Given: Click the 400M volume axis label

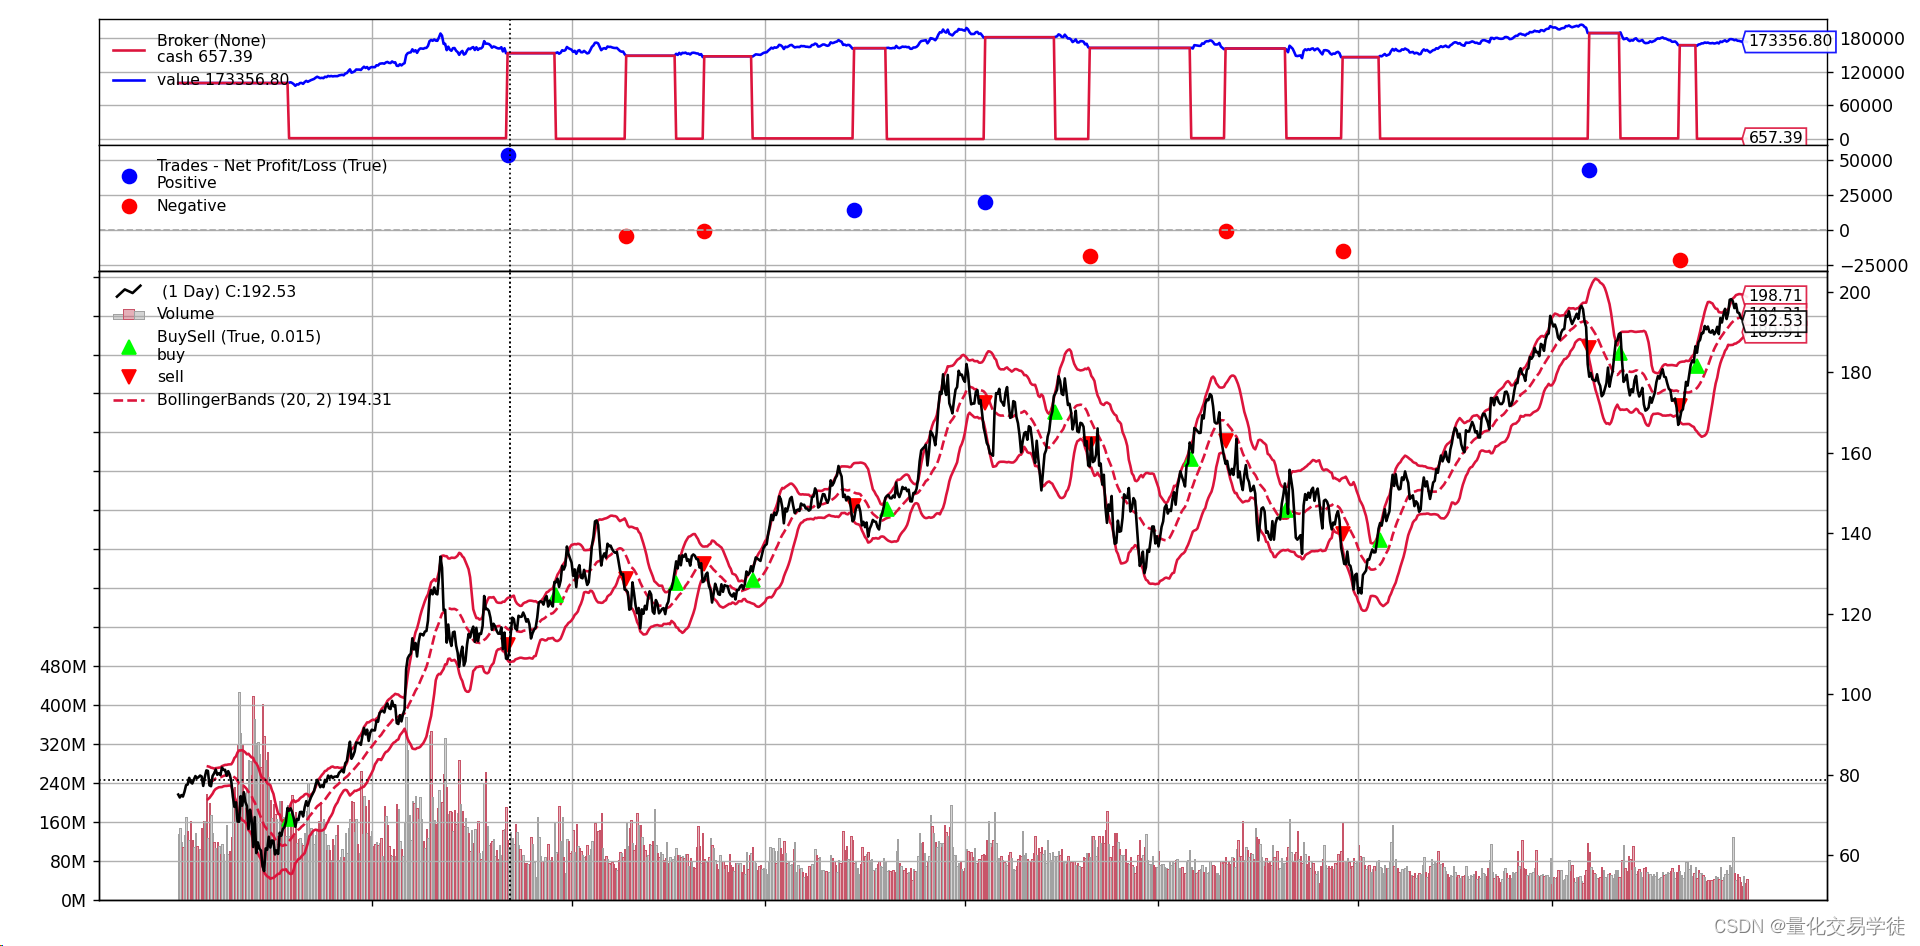Looking at the screenshot, I should pos(63,705).
